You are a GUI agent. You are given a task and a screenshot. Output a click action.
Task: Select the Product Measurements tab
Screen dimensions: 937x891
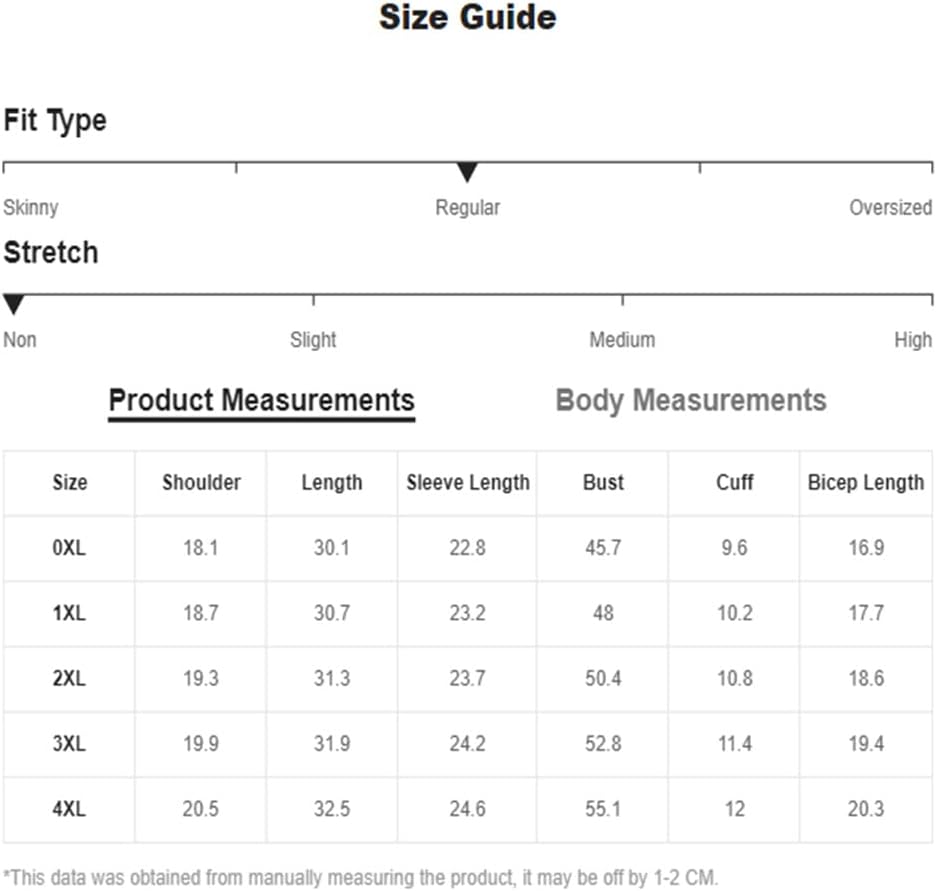pyautogui.click(x=262, y=400)
